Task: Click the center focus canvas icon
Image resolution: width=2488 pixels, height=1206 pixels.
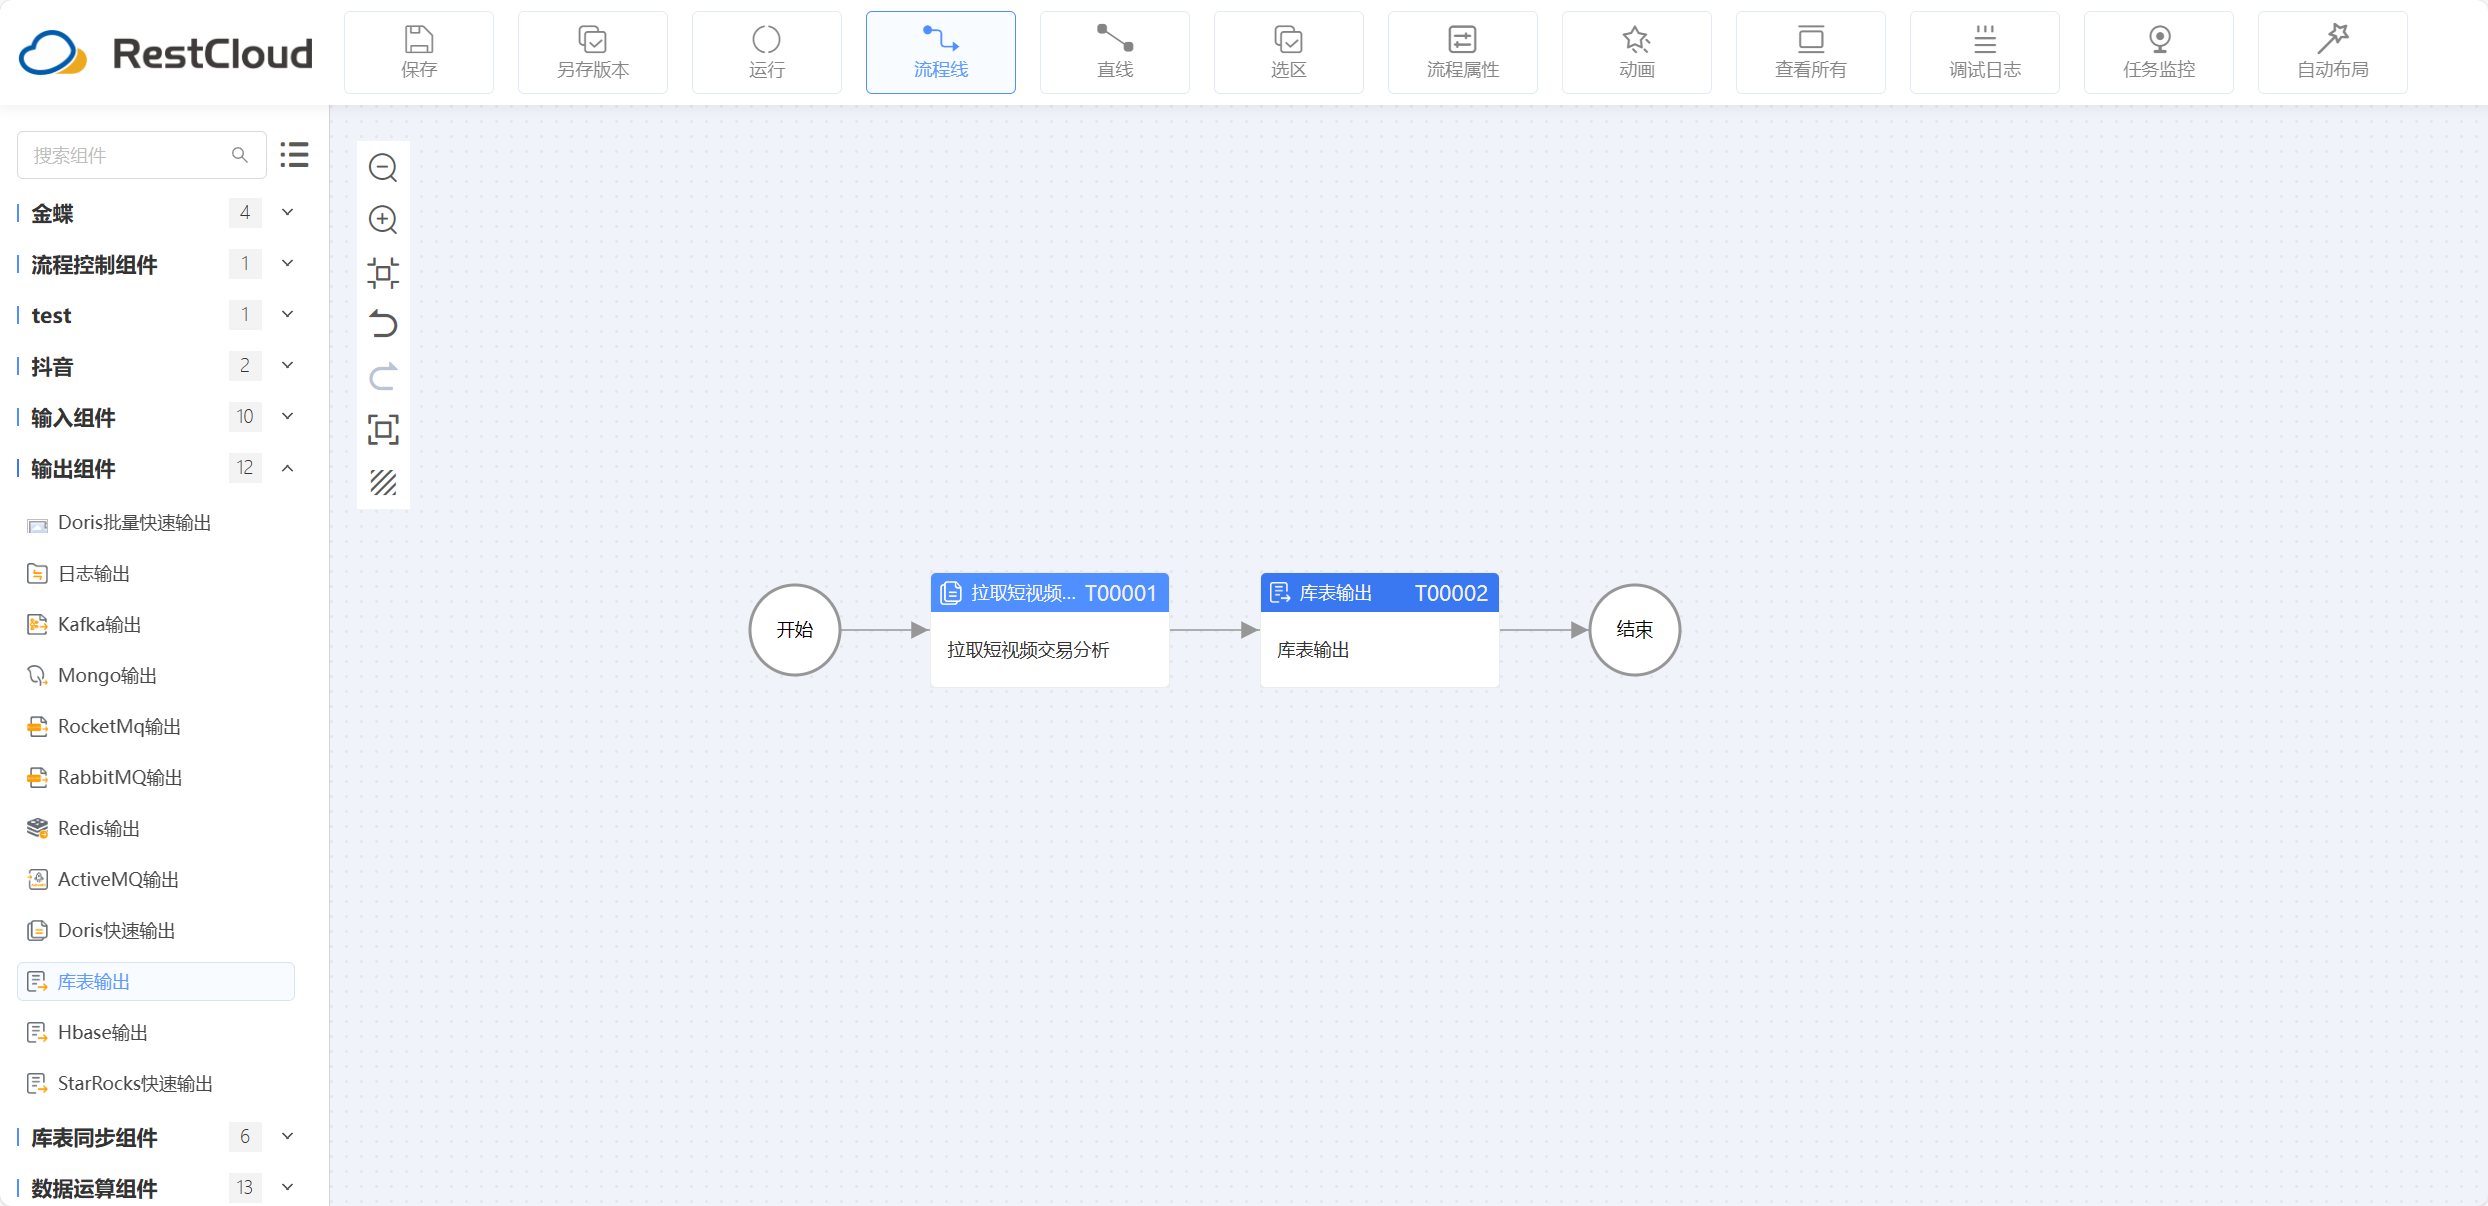Action: coord(383,272)
